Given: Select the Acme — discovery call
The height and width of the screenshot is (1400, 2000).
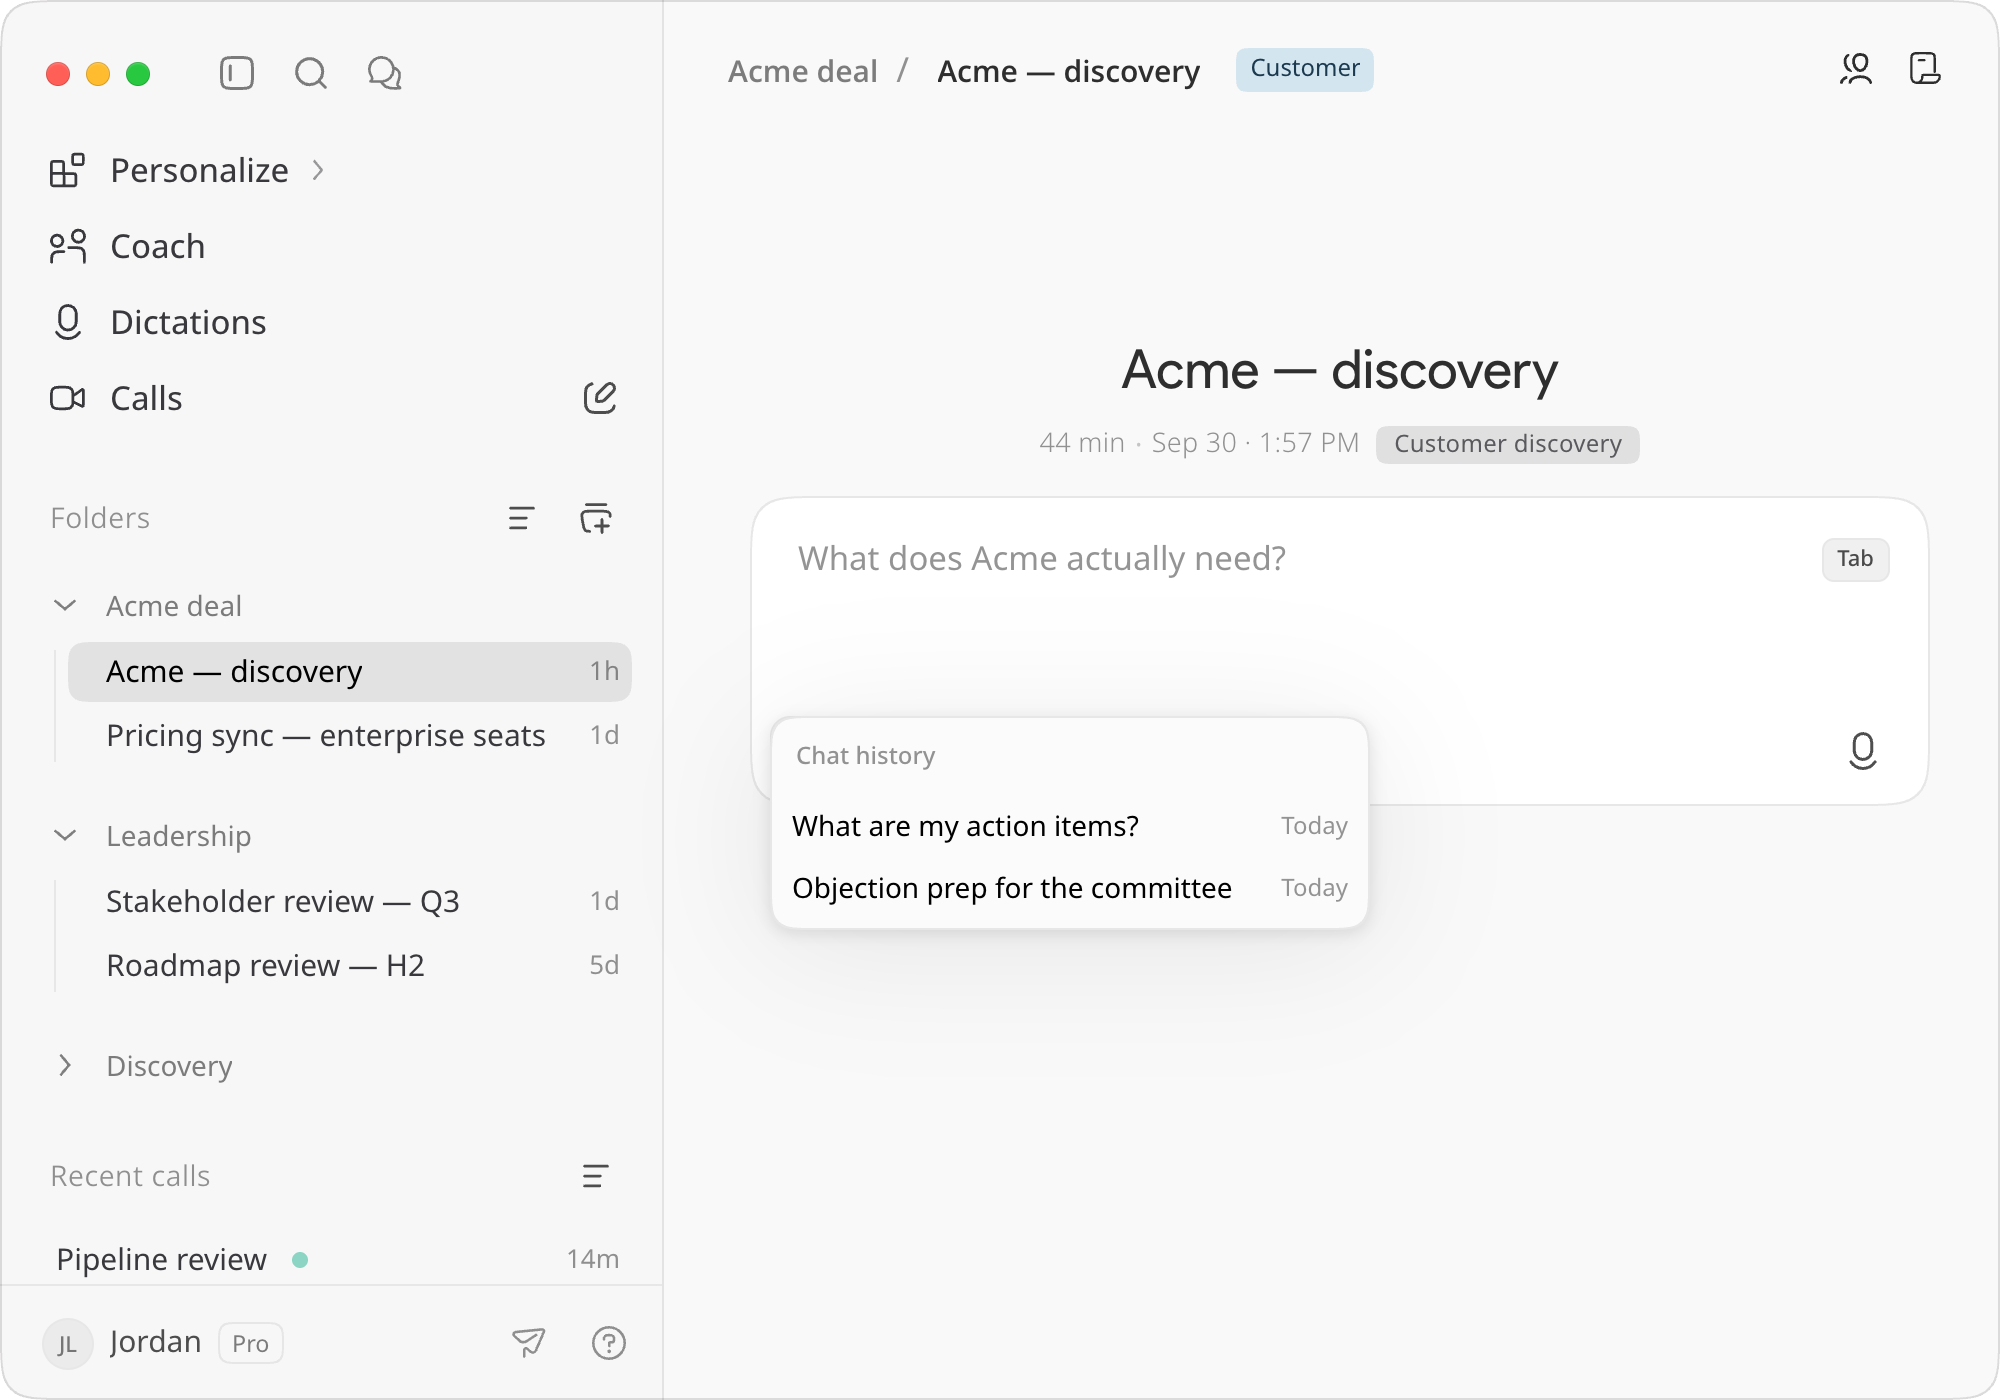Looking at the screenshot, I should click(x=350, y=671).
